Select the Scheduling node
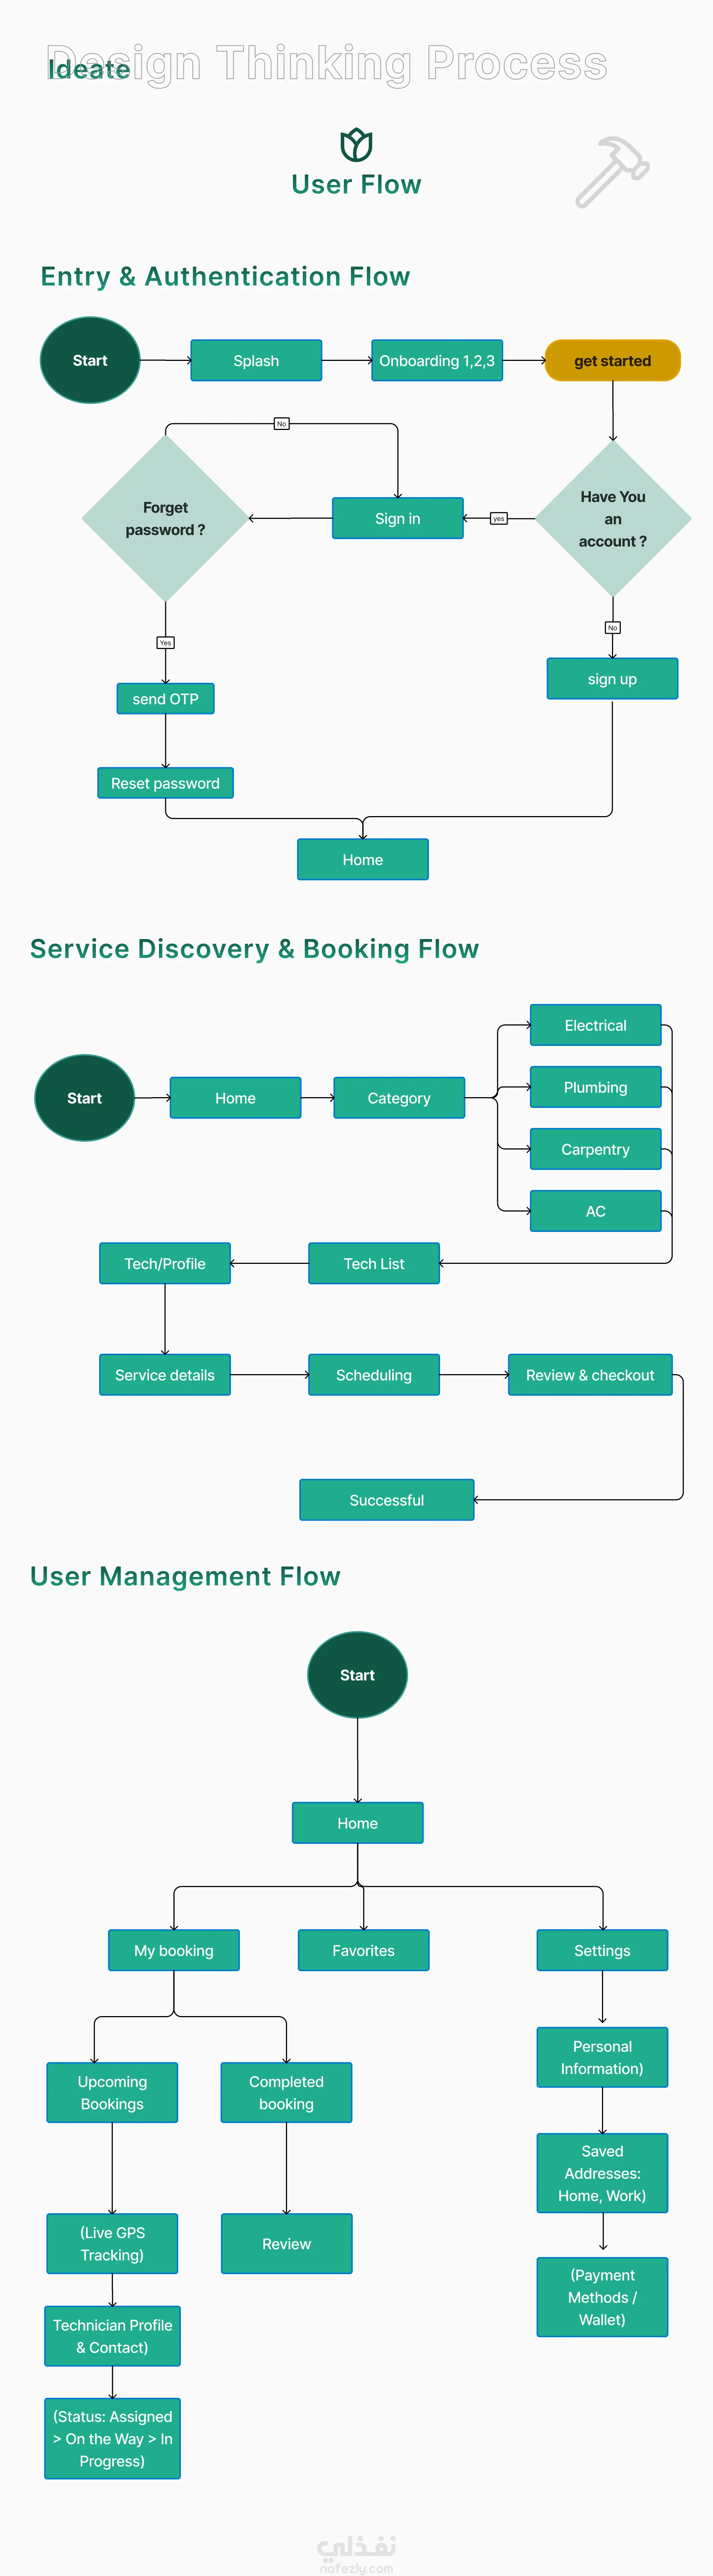 (x=374, y=1375)
